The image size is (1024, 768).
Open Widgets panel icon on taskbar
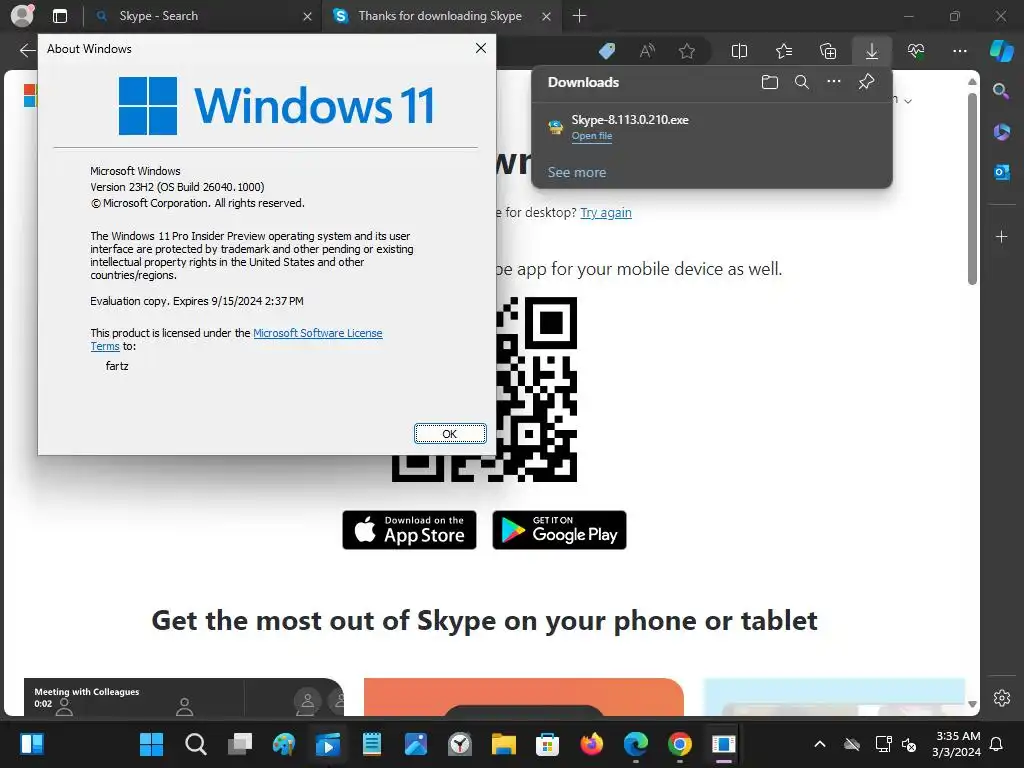[31, 744]
